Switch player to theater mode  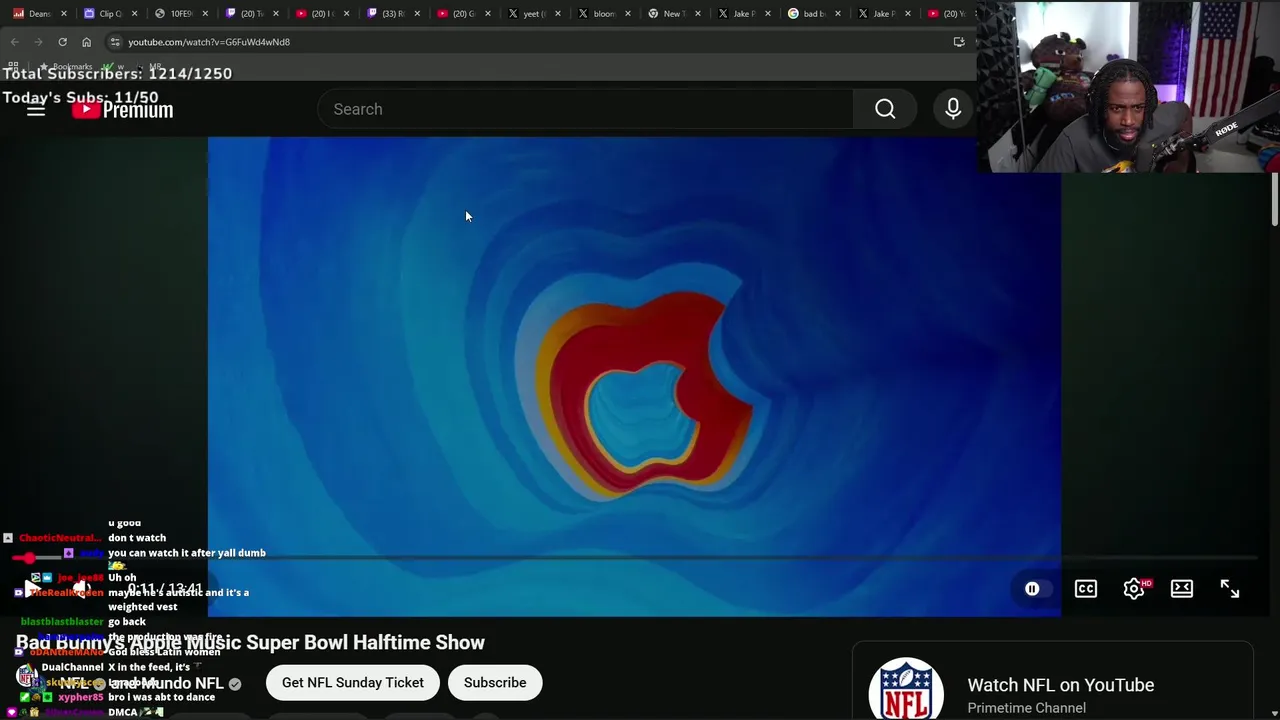point(1182,589)
